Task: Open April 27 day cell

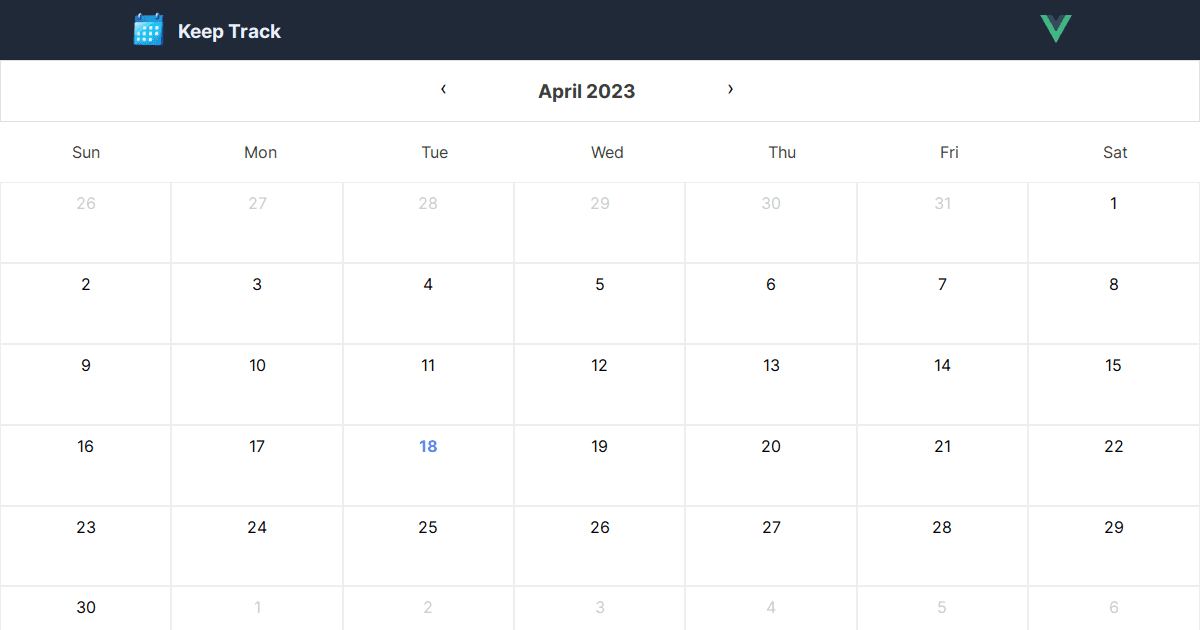Action: [771, 546]
